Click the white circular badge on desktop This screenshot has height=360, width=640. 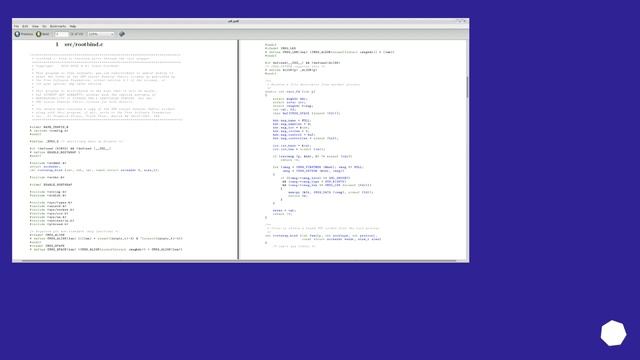613,333
